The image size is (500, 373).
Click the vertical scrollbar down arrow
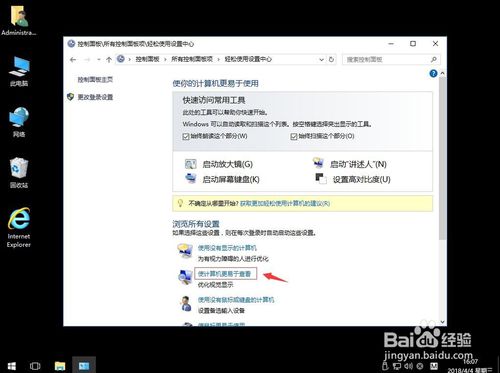(442, 322)
